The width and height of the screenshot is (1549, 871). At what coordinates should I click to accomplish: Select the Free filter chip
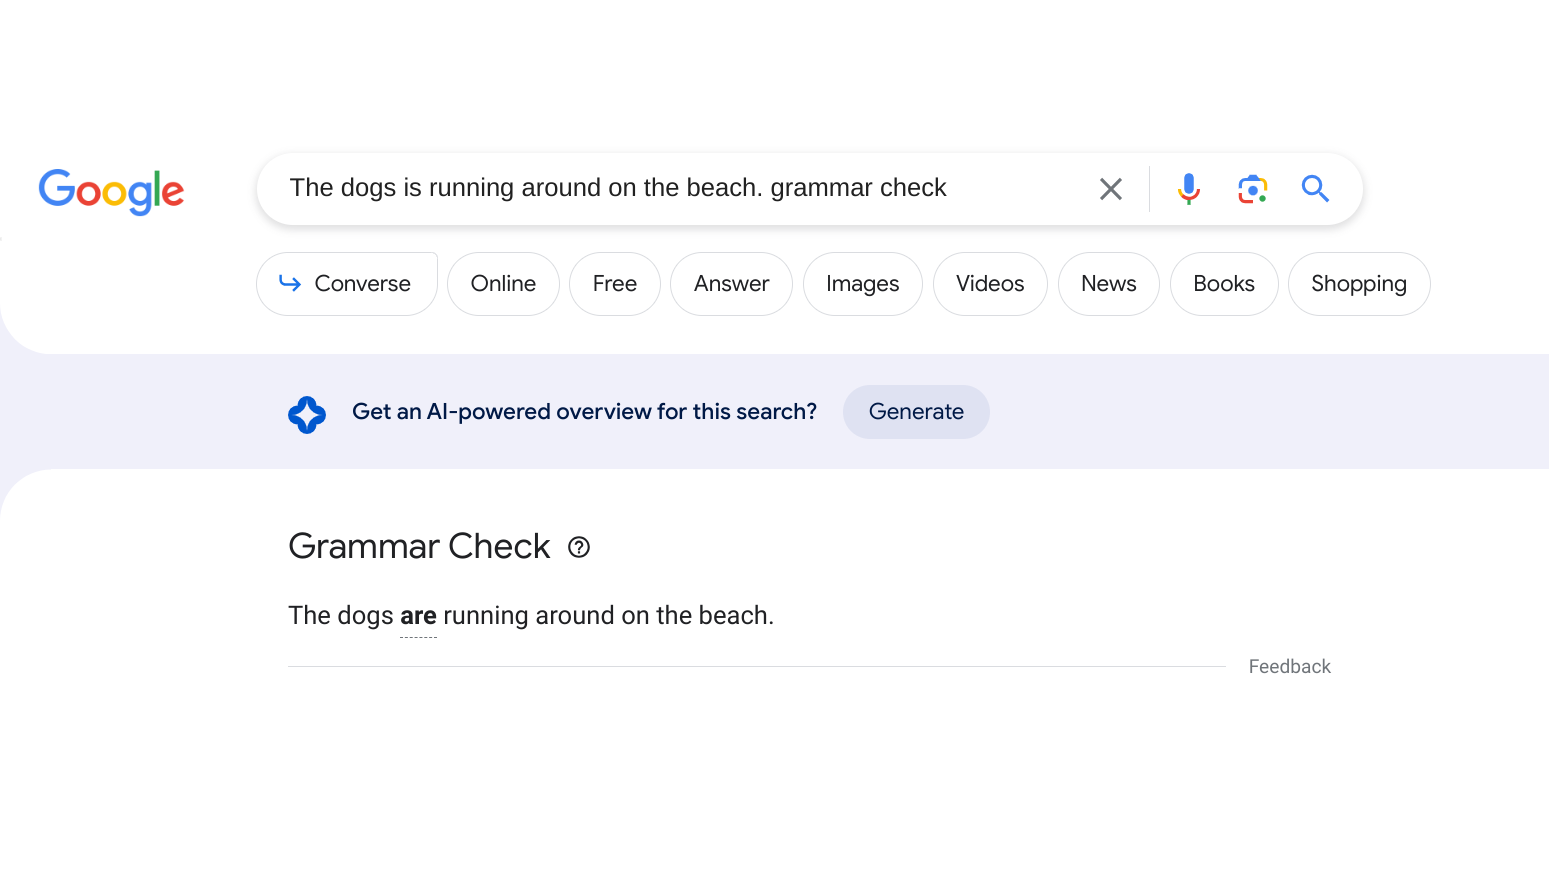614,284
